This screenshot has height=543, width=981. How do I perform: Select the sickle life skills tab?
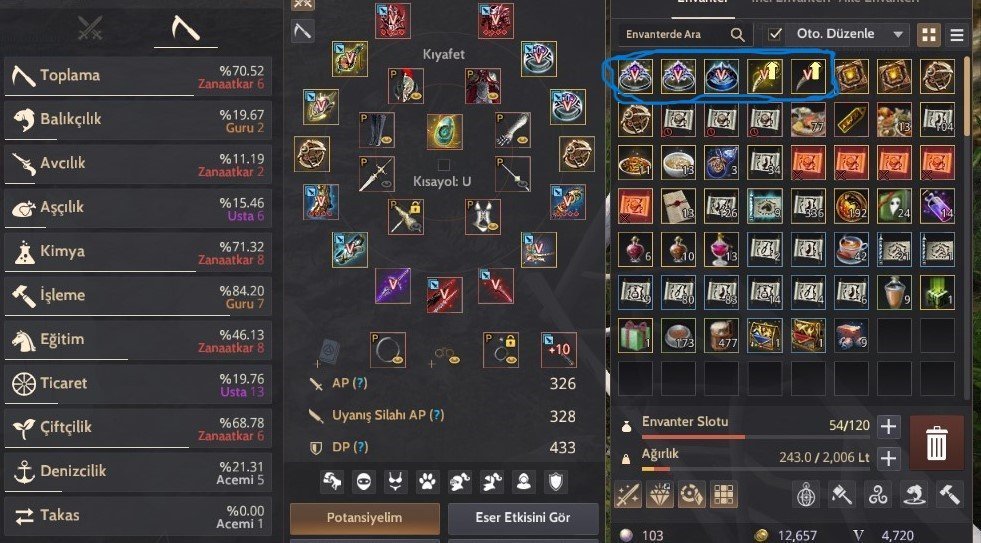click(185, 29)
